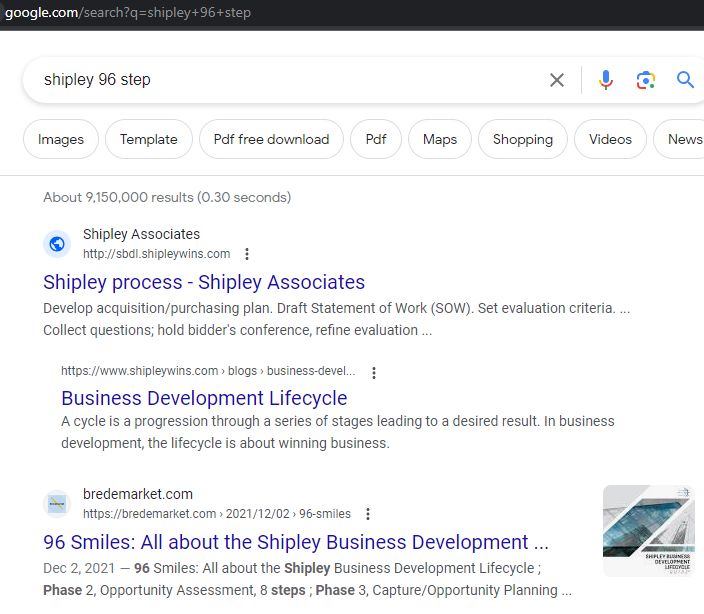The width and height of the screenshot is (704, 614).
Task: Open Shipley process - Shipley Associates link
Action: [204, 282]
